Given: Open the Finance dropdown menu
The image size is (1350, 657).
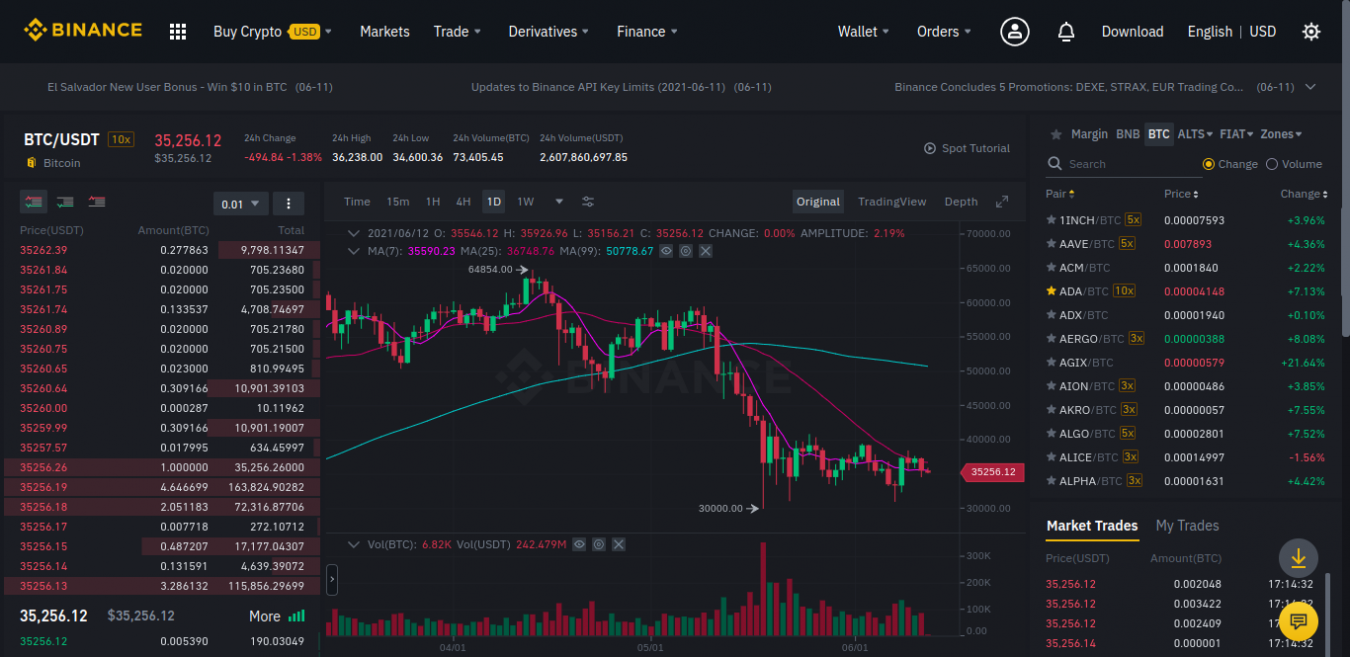Looking at the screenshot, I should [x=647, y=32].
